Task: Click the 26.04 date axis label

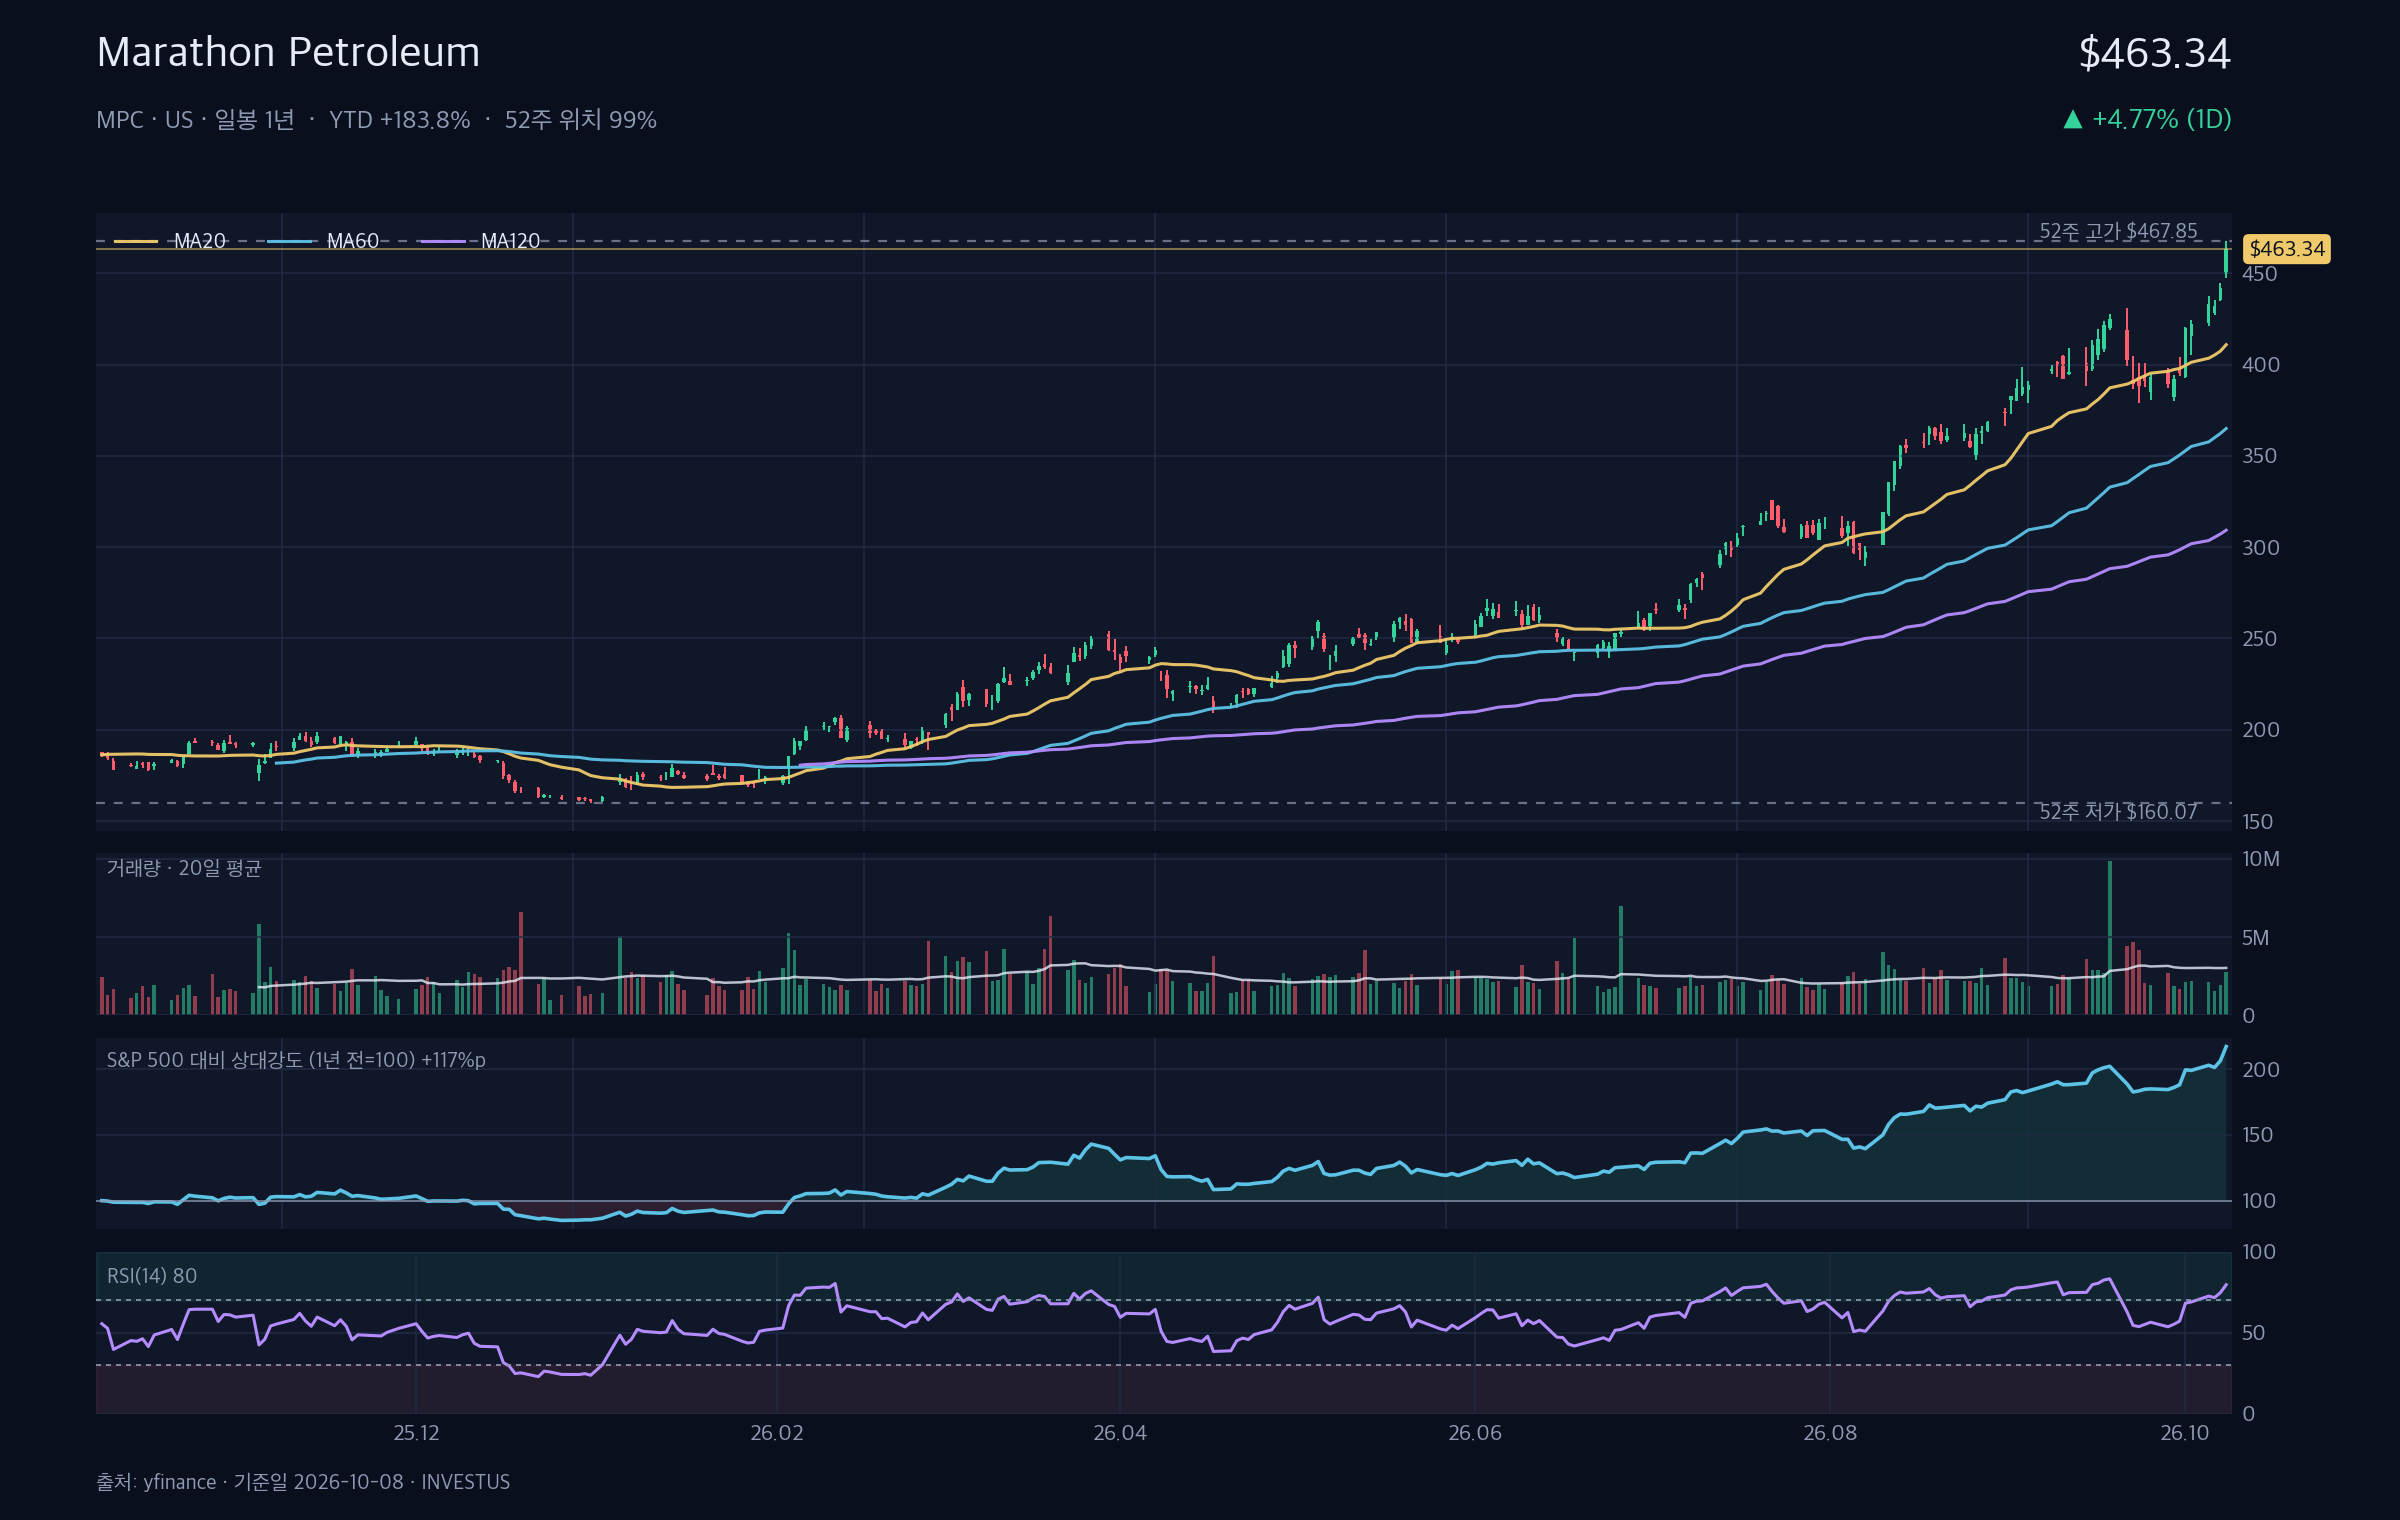Action: coord(1120,1433)
